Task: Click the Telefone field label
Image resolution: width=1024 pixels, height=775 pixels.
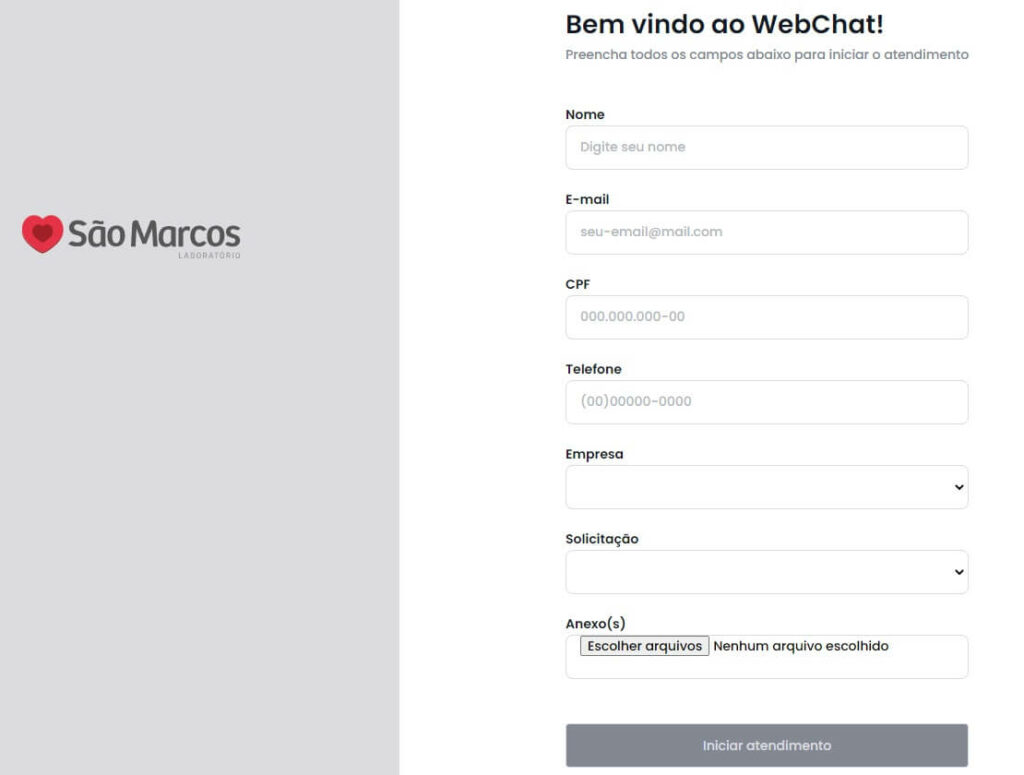Action: pos(595,369)
